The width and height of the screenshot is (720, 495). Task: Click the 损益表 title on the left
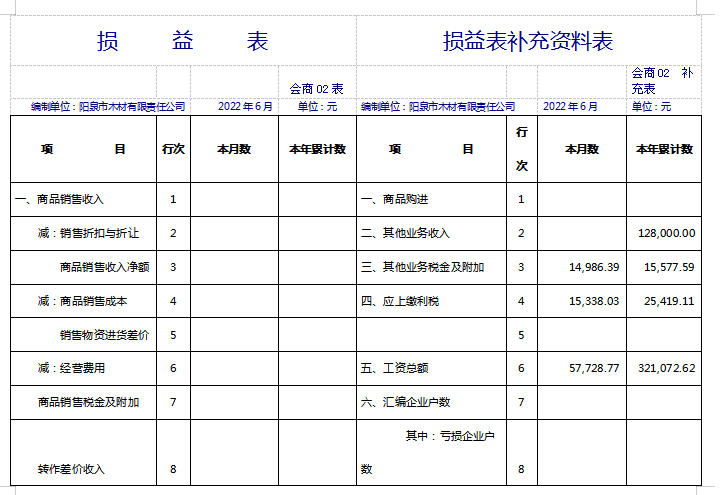[x=183, y=41]
